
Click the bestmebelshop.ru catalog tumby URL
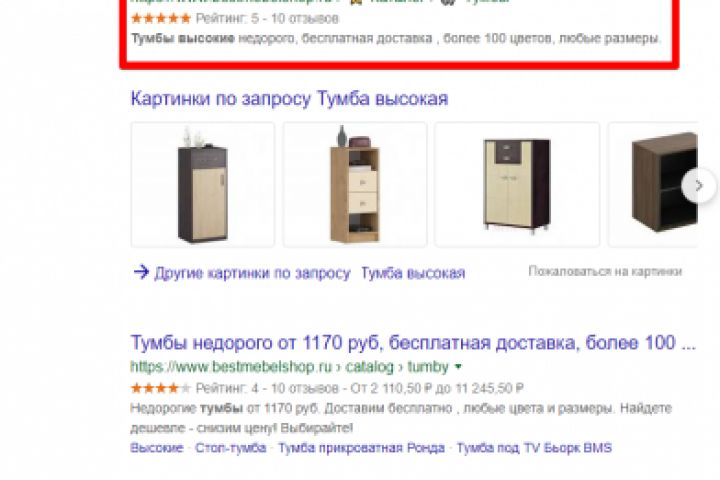pyautogui.click(x=289, y=367)
